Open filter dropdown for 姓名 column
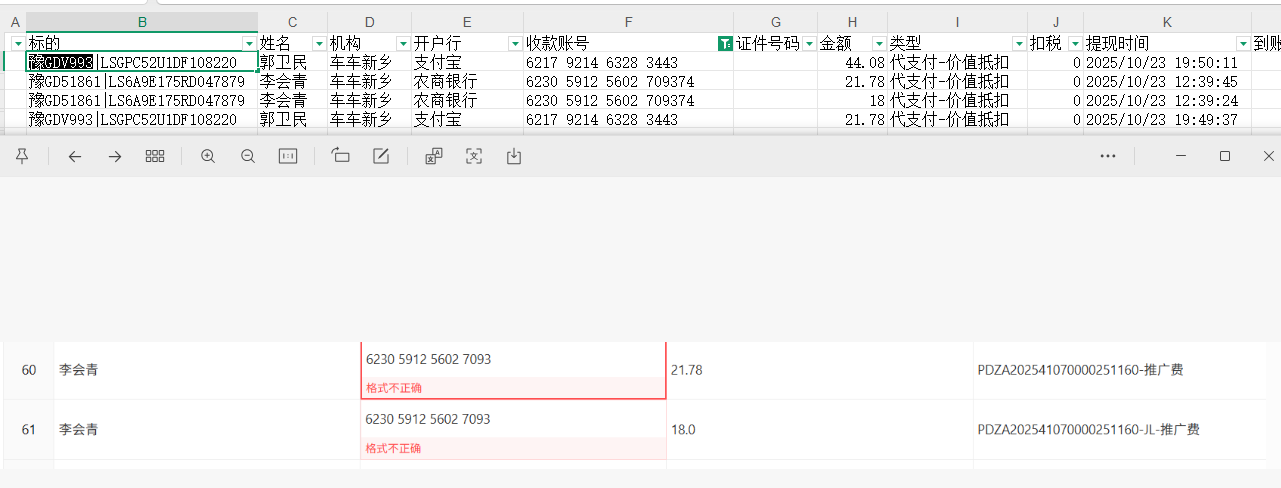 coord(319,43)
